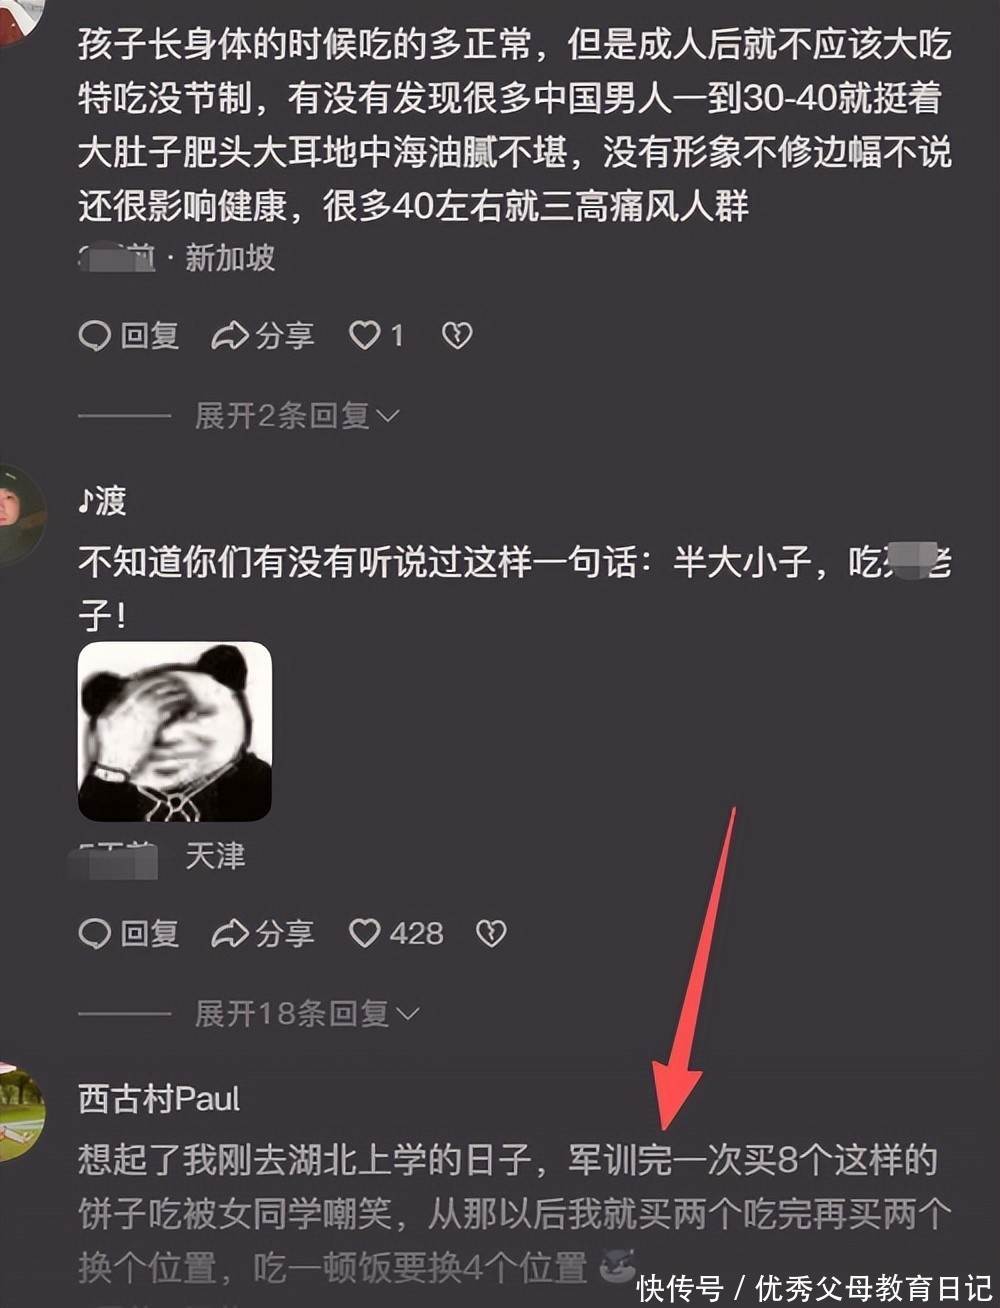Open 西古村Paul user avatar
The width and height of the screenshot is (1000, 1308).
pyautogui.click(x=20, y=1113)
